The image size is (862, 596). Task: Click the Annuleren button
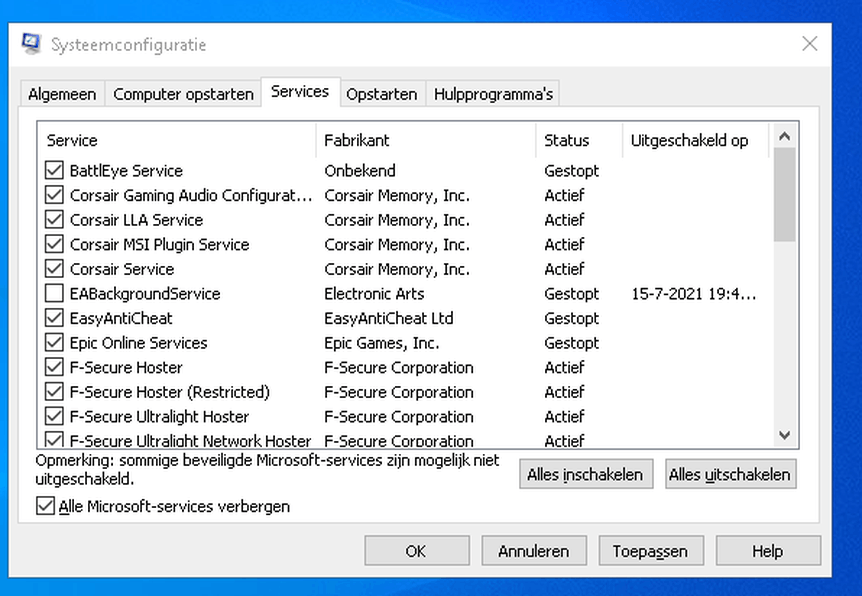point(534,551)
